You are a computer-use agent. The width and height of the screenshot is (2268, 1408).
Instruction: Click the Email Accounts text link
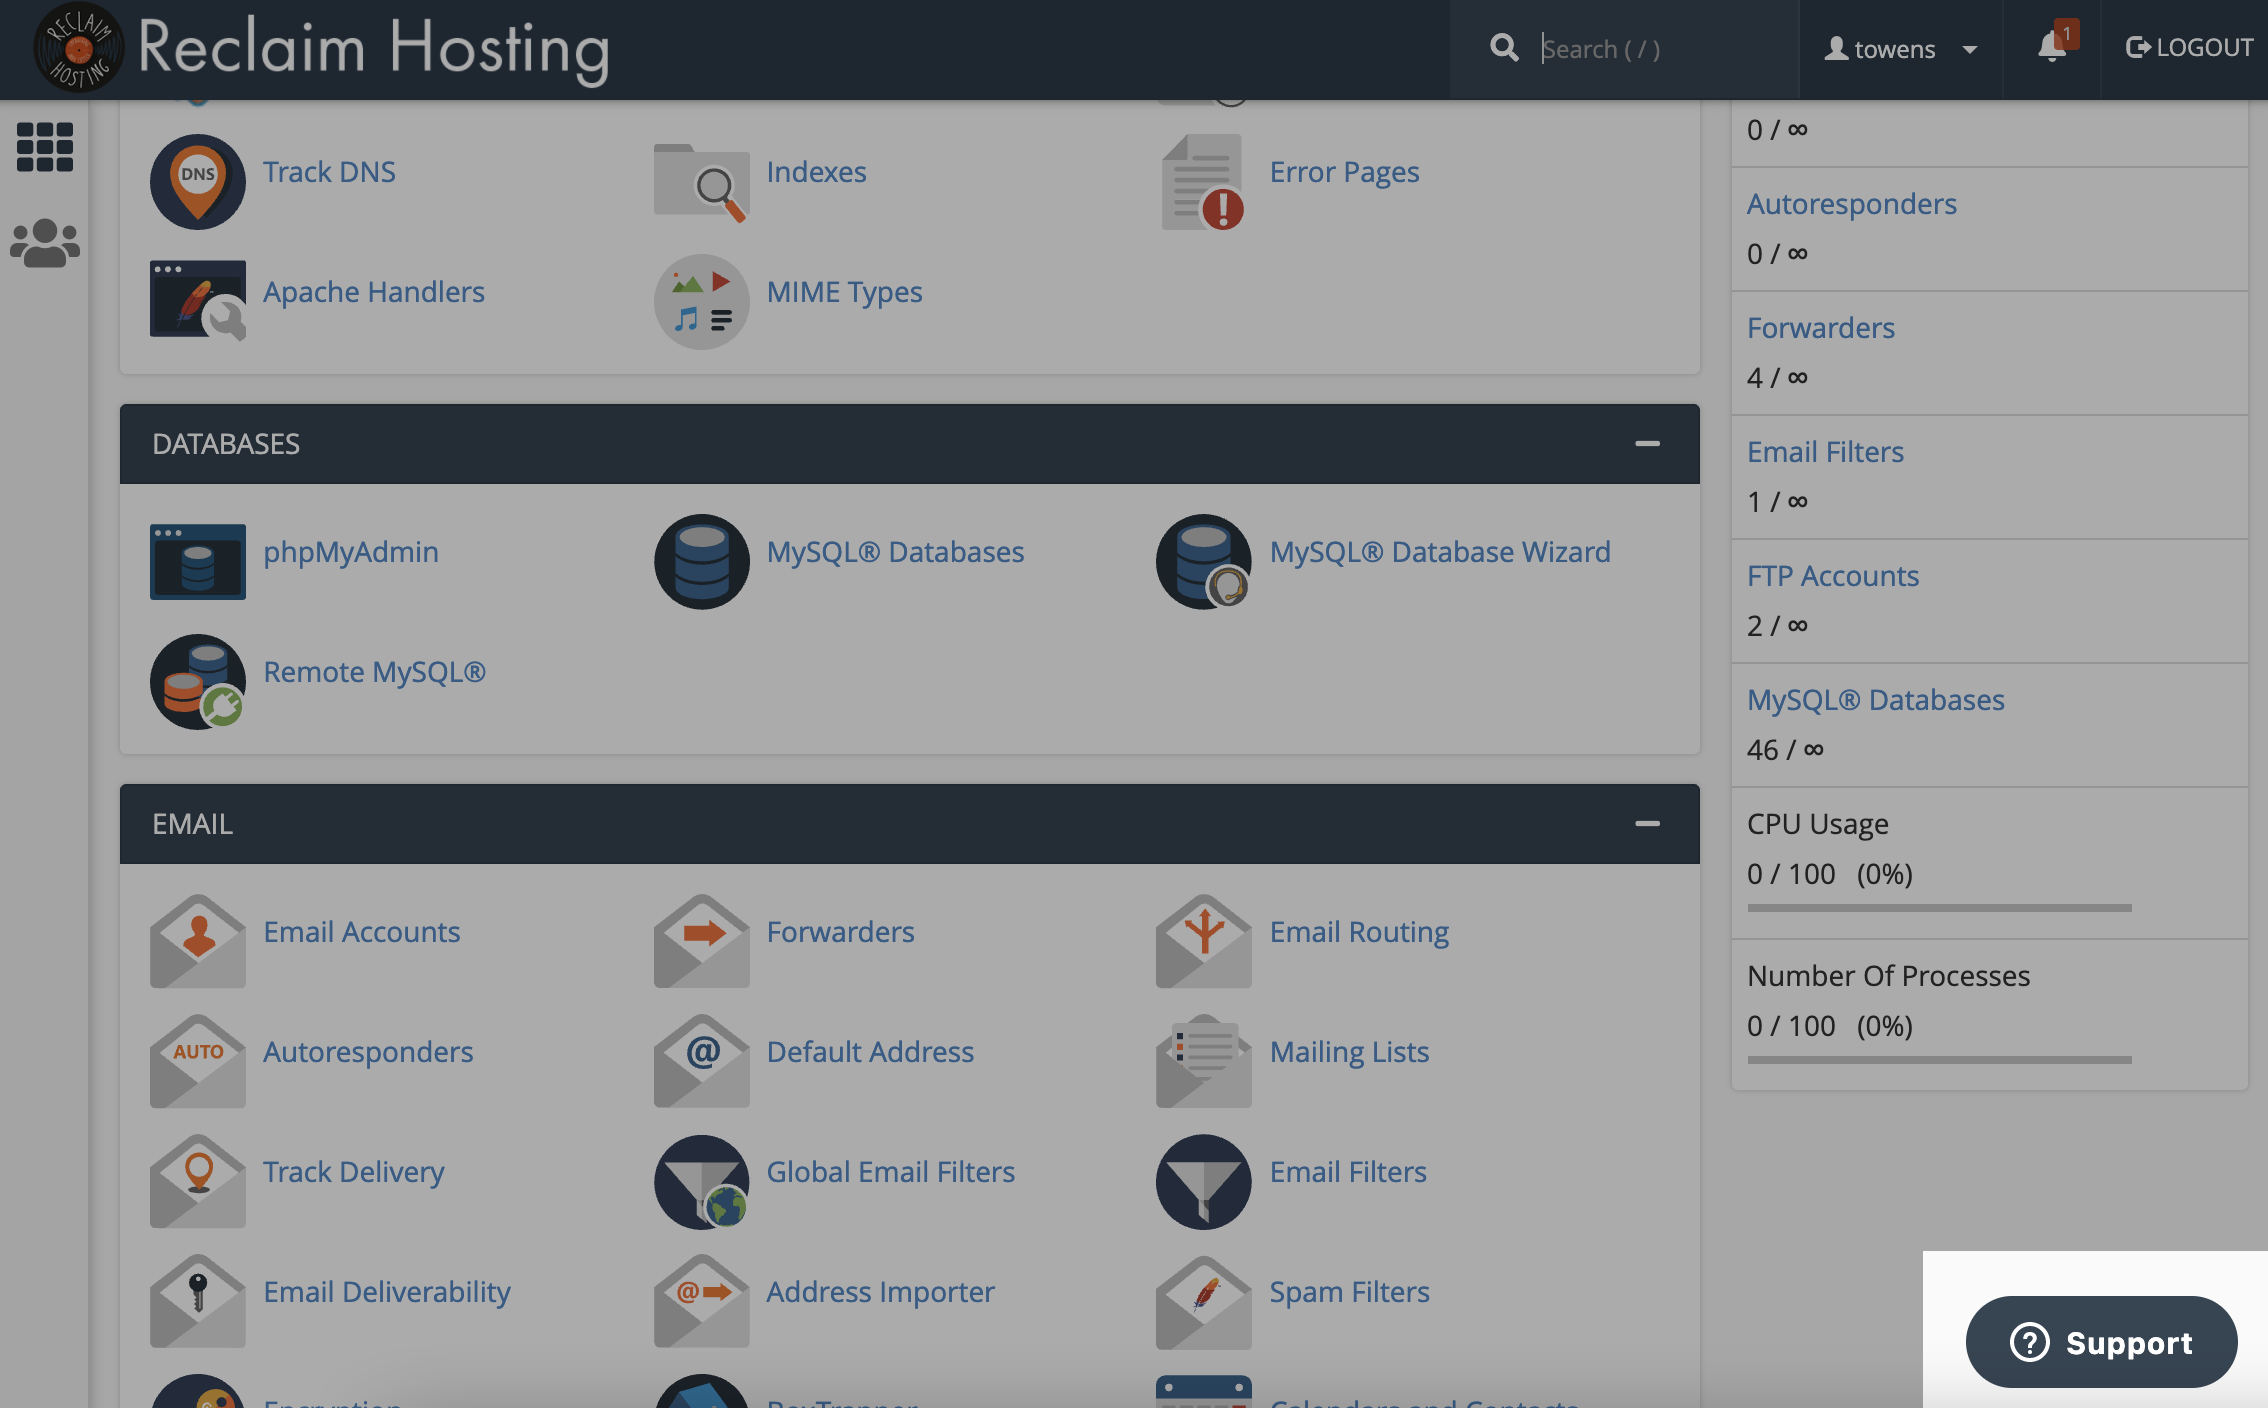(x=361, y=932)
